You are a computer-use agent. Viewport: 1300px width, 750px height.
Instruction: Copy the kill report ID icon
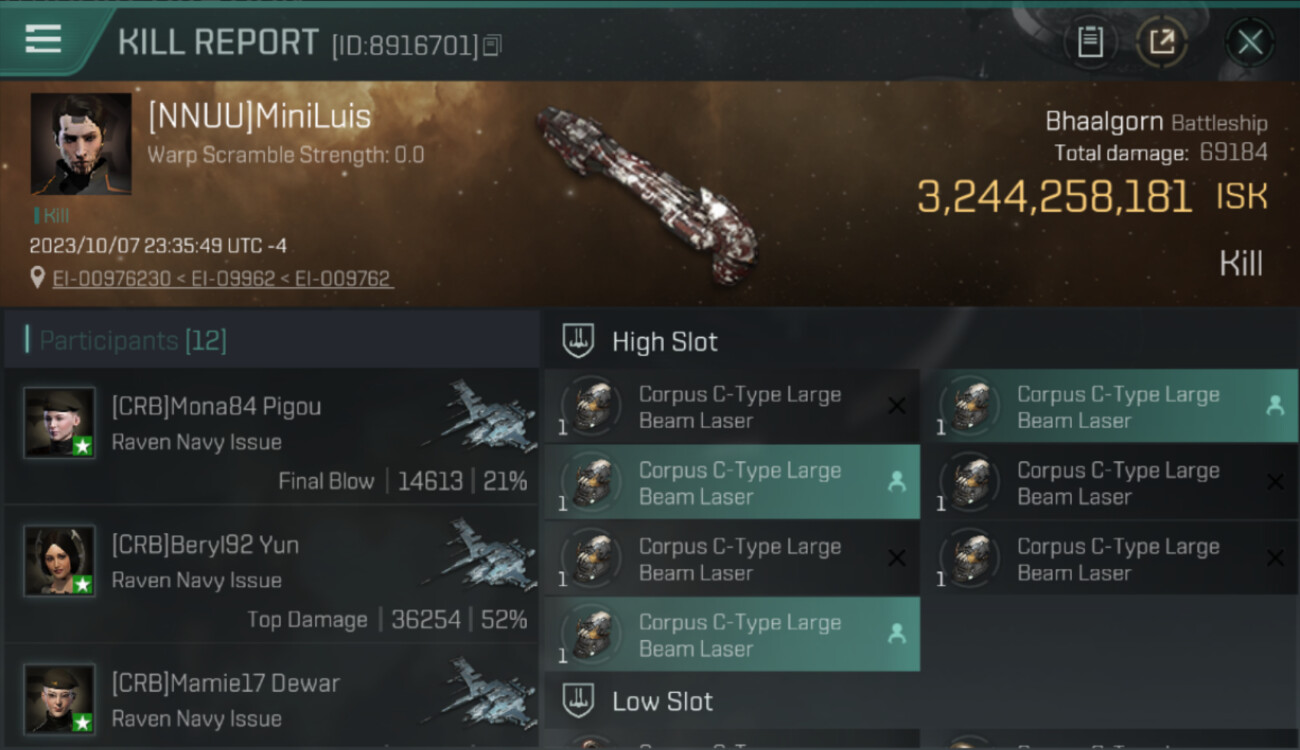491,45
